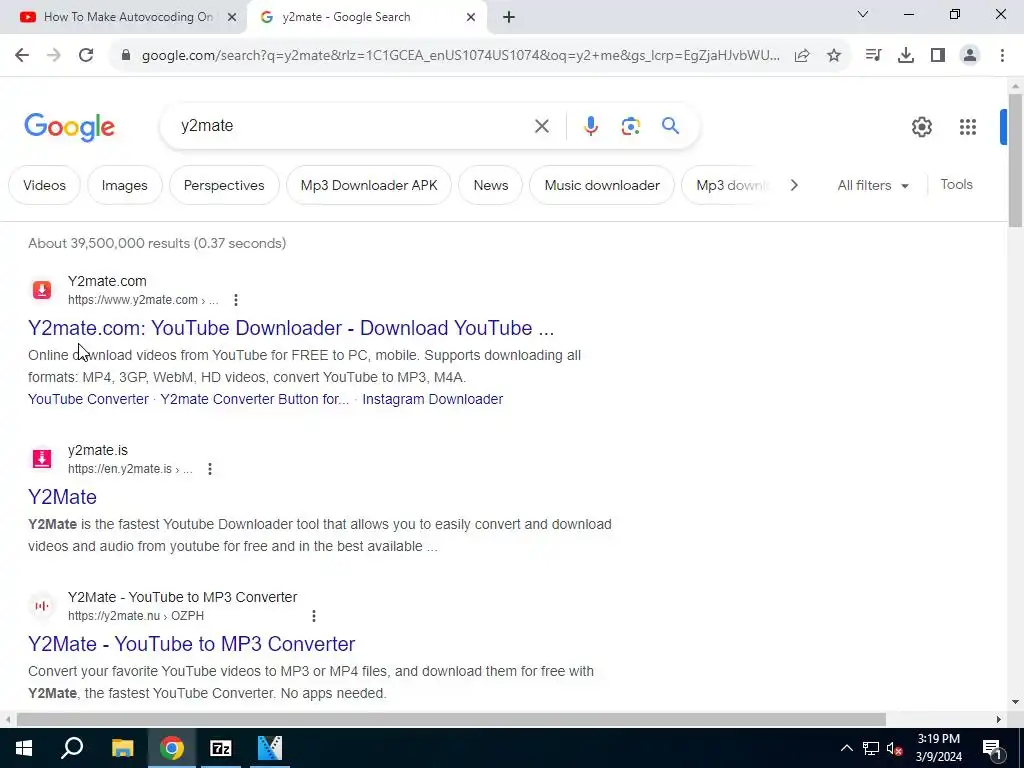This screenshot has height=768, width=1024.
Task: Open the All filters dropdown
Action: coord(873,185)
